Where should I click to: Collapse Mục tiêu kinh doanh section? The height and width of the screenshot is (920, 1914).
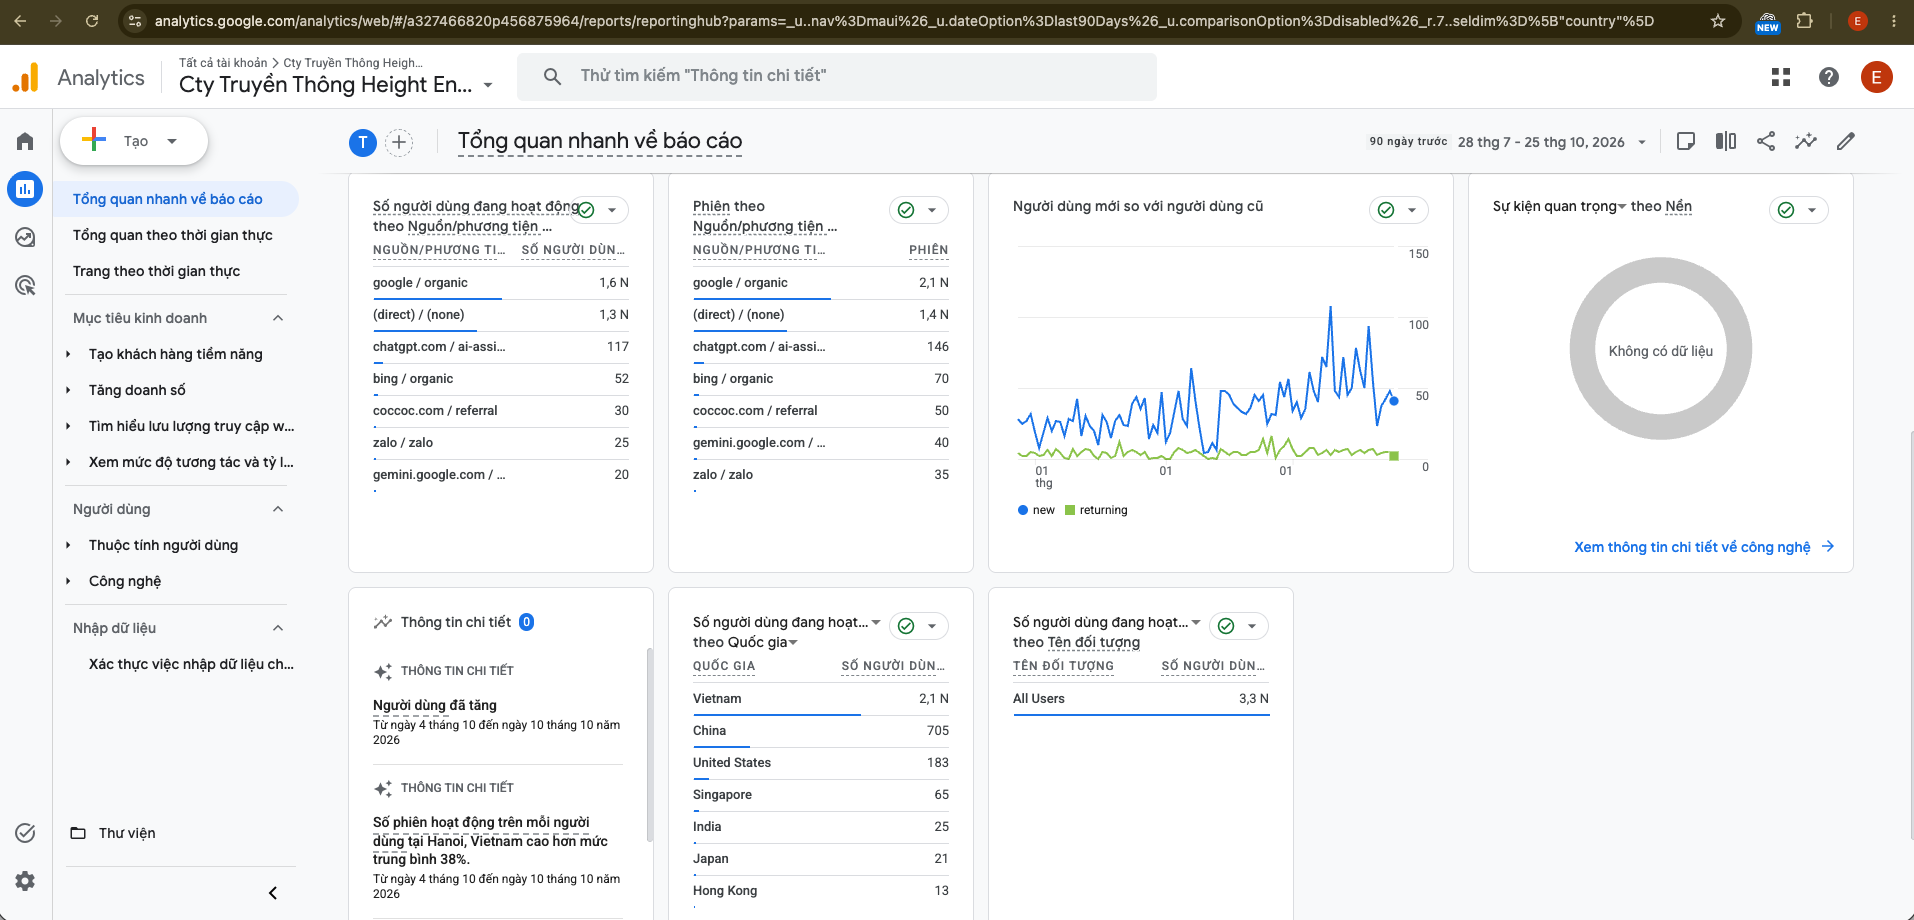tap(278, 318)
